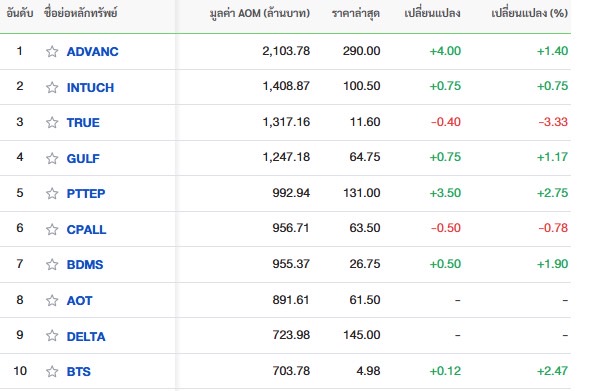Sort by มูลค่า AOM column header
This screenshot has width=589, height=391.
[x=260, y=14]
